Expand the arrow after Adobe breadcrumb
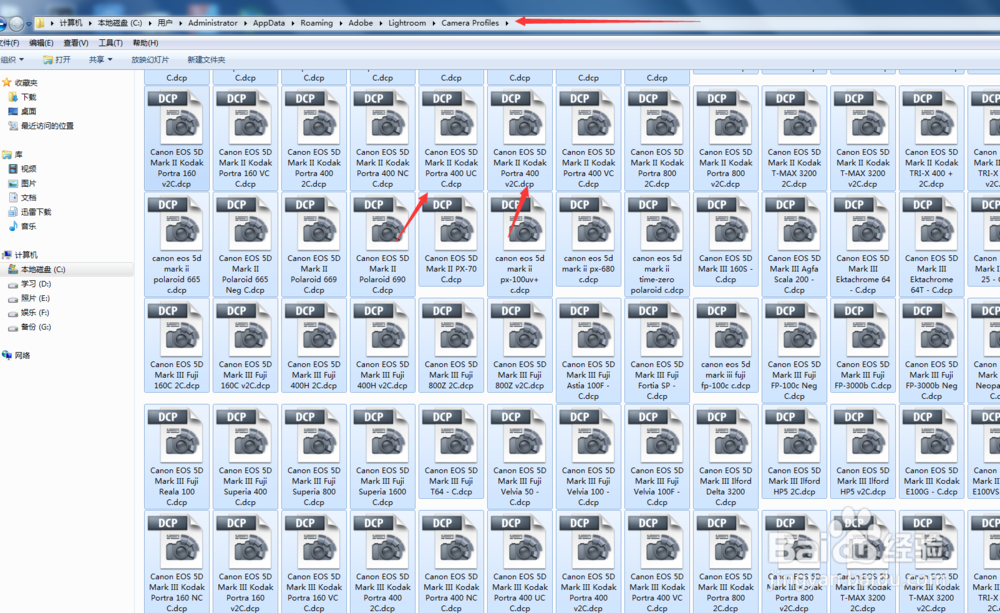The width and height of the screenshot is (1000, 613). click(x=381, y=23)
